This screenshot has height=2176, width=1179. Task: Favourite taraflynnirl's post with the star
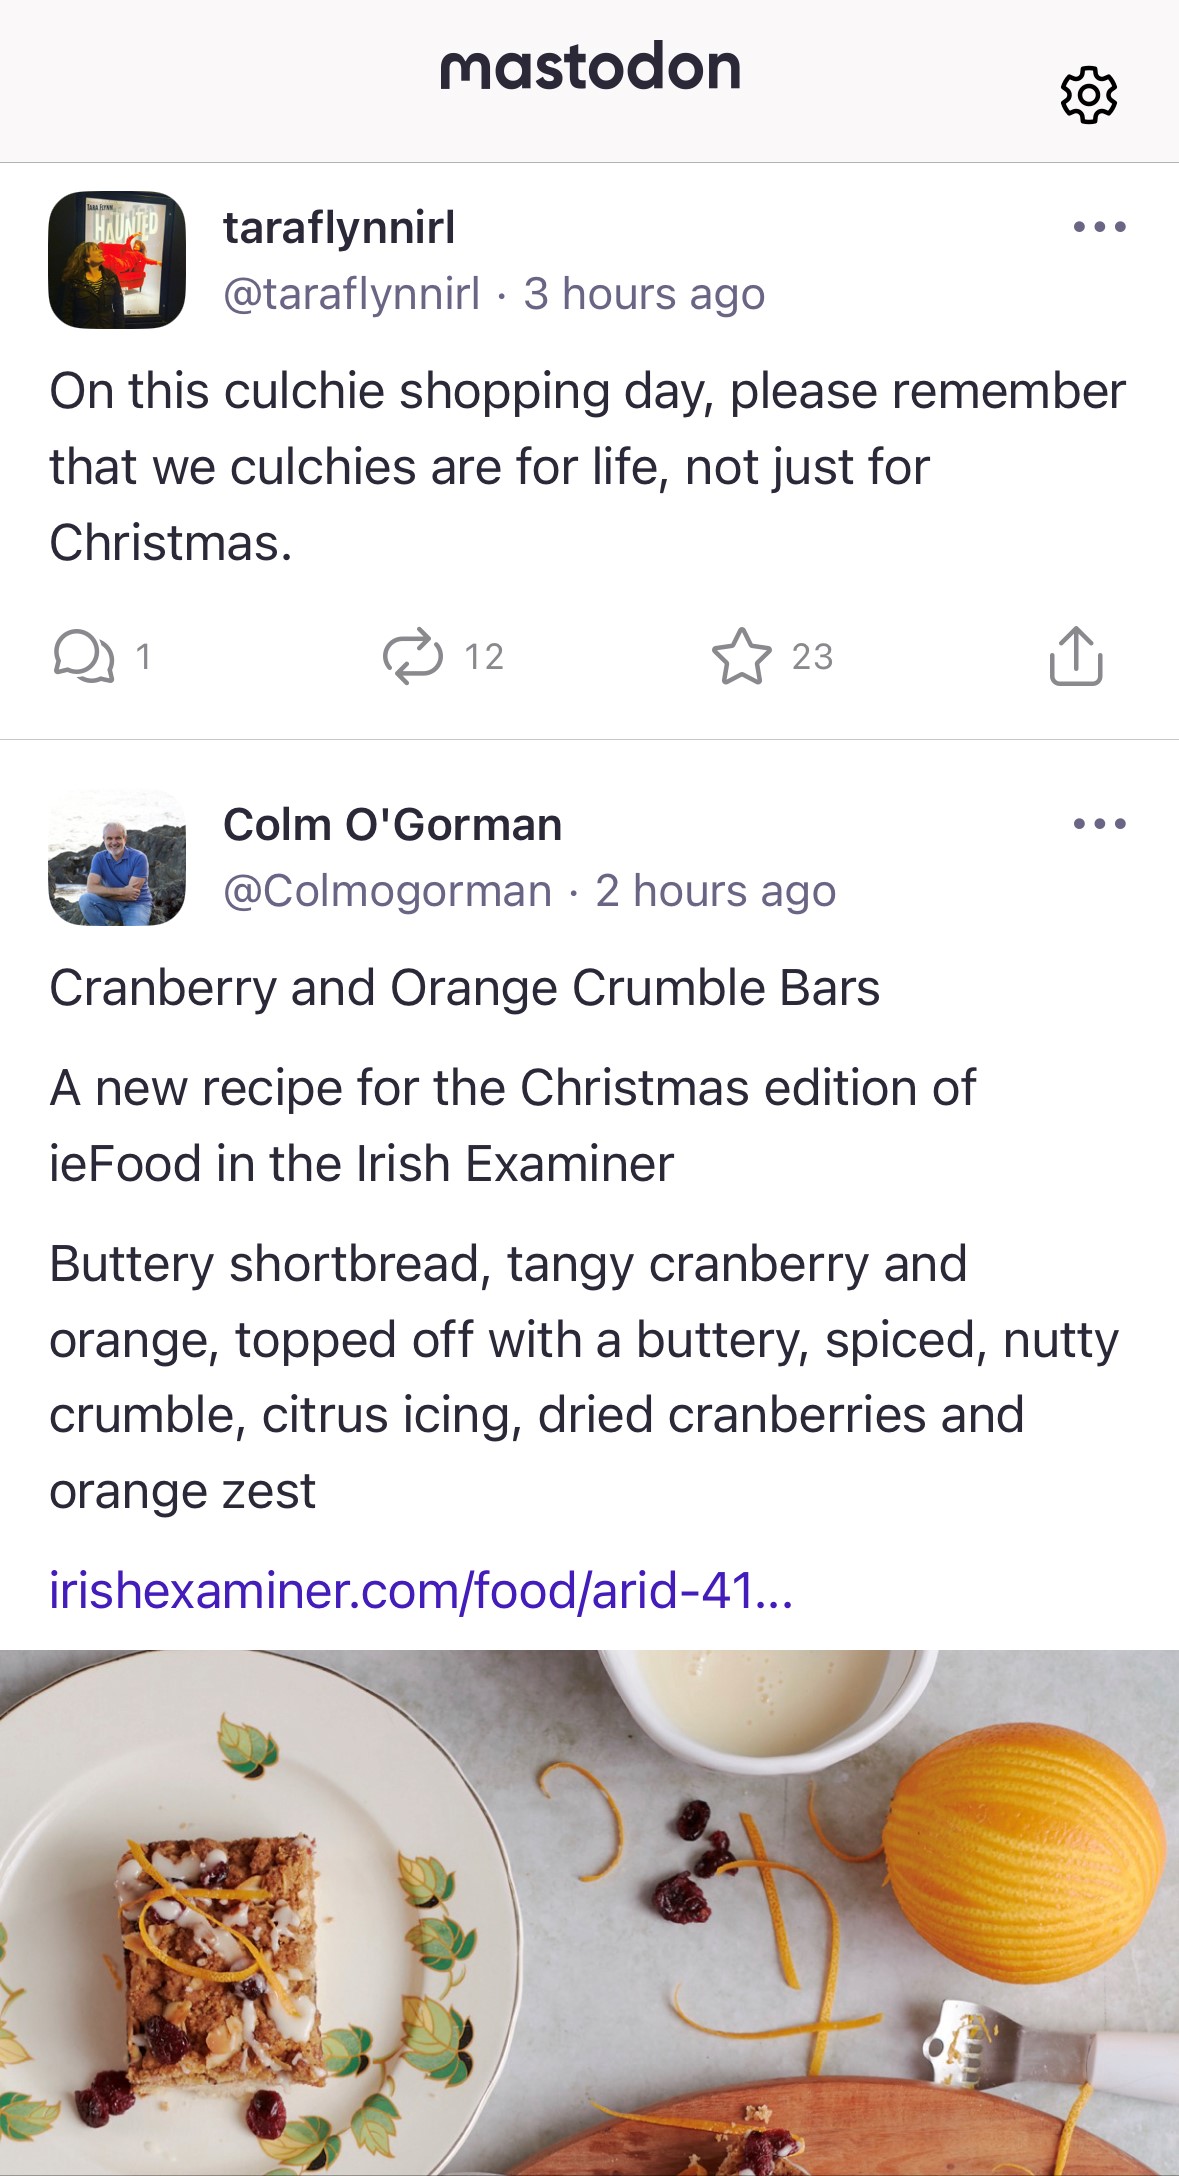pyautogui.click(x=741, y=656)
